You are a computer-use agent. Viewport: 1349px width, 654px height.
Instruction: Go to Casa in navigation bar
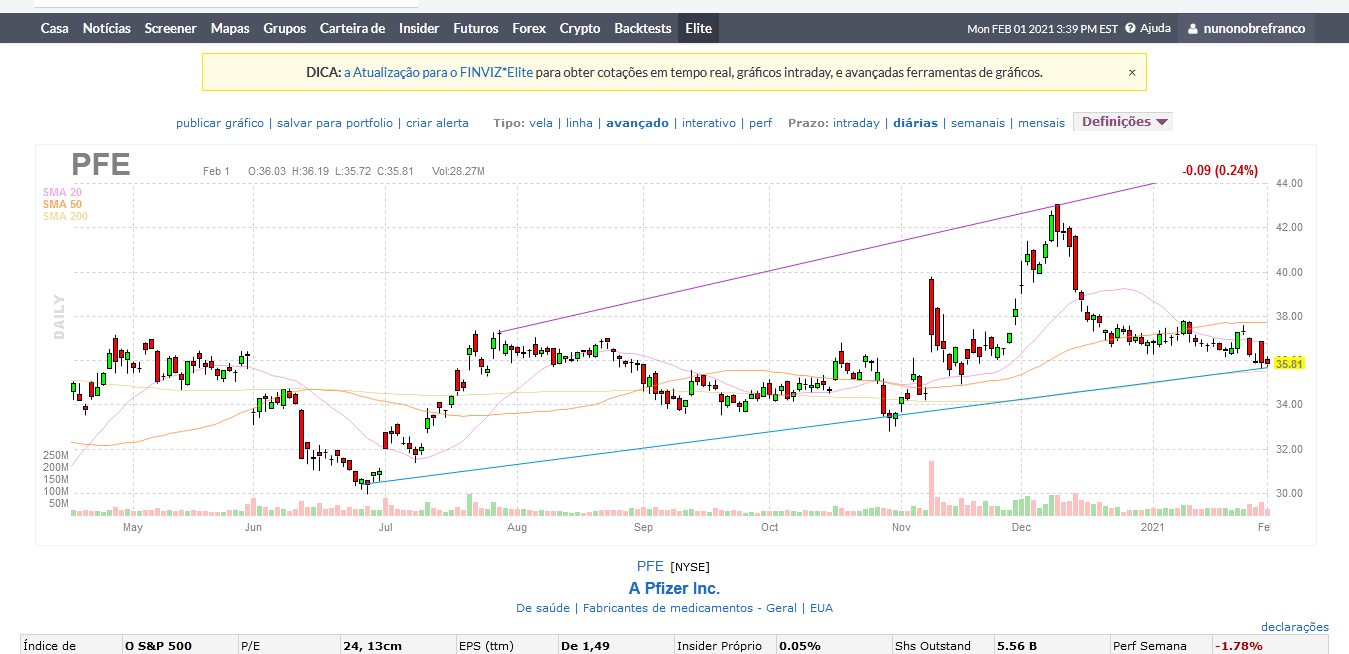tap(55, 28)
